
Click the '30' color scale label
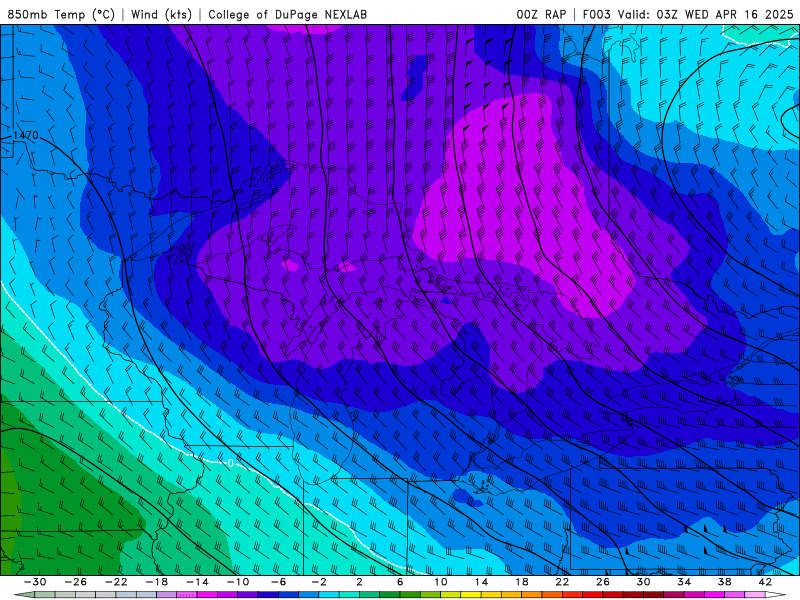coord(643,582)
